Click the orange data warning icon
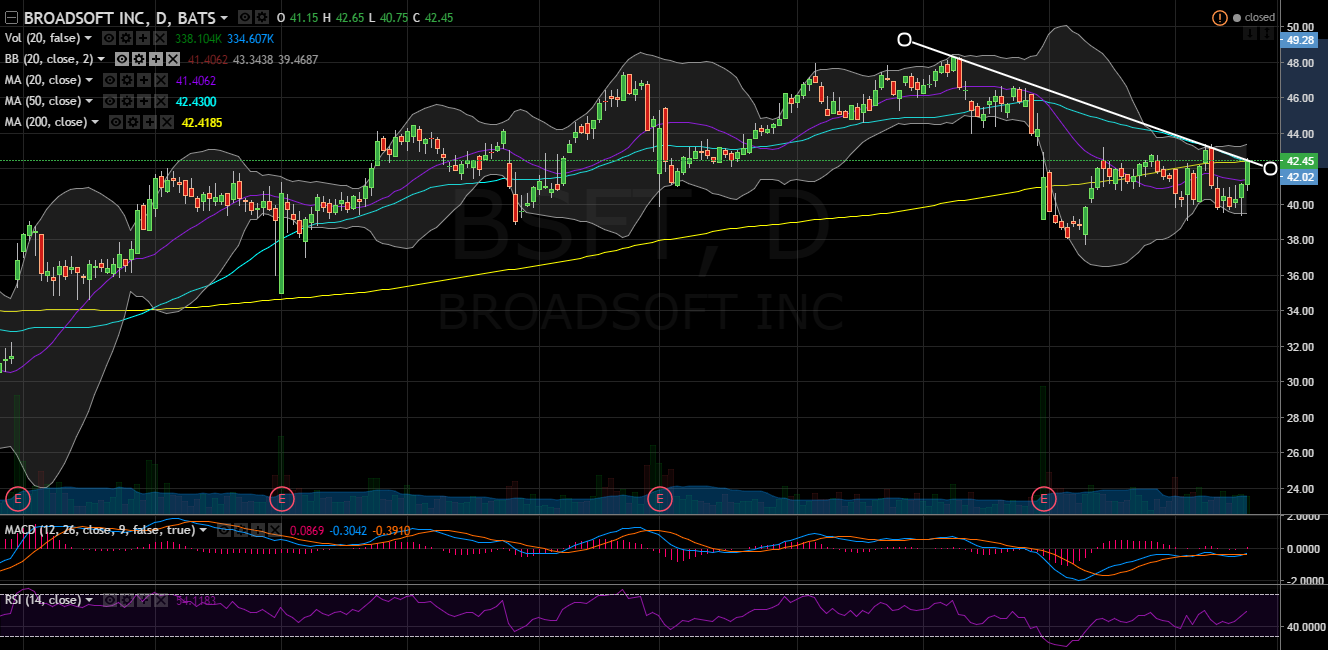Screen dimensions: 1328x650 point(1219,18)
